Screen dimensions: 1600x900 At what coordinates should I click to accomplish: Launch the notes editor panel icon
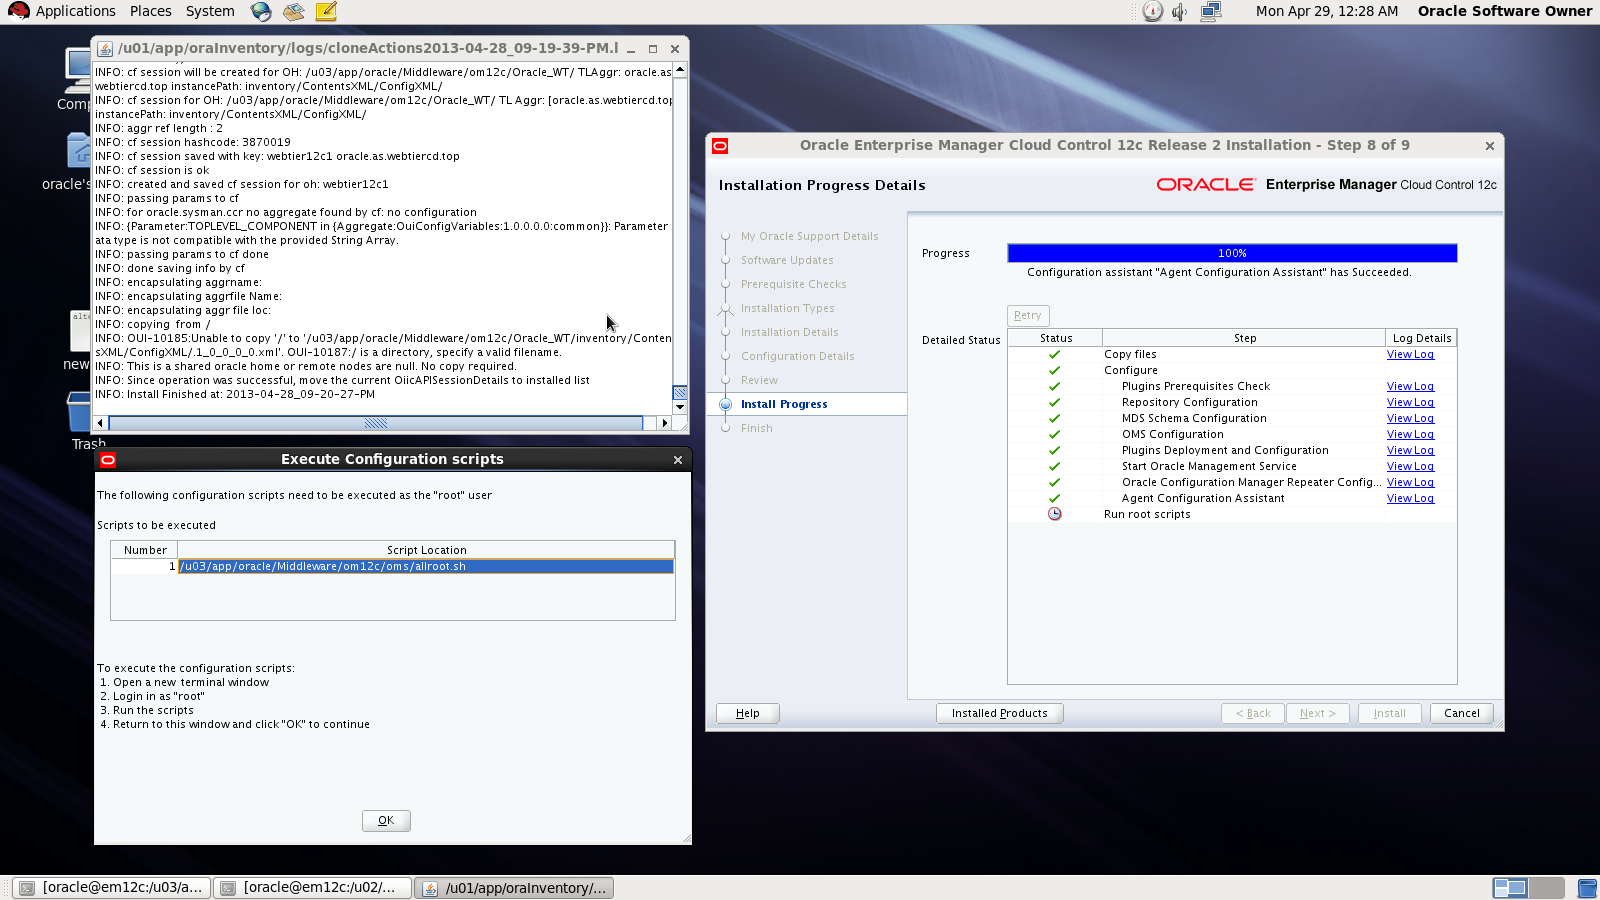(326, 11)
